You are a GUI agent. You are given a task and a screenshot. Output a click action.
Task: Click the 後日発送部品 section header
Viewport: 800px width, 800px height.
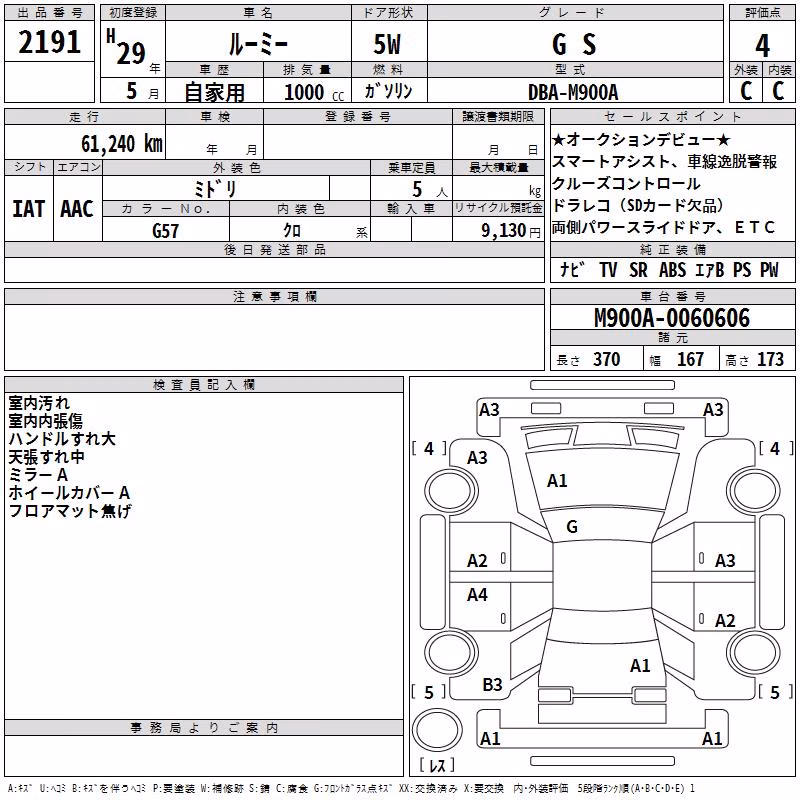point(275,249)
